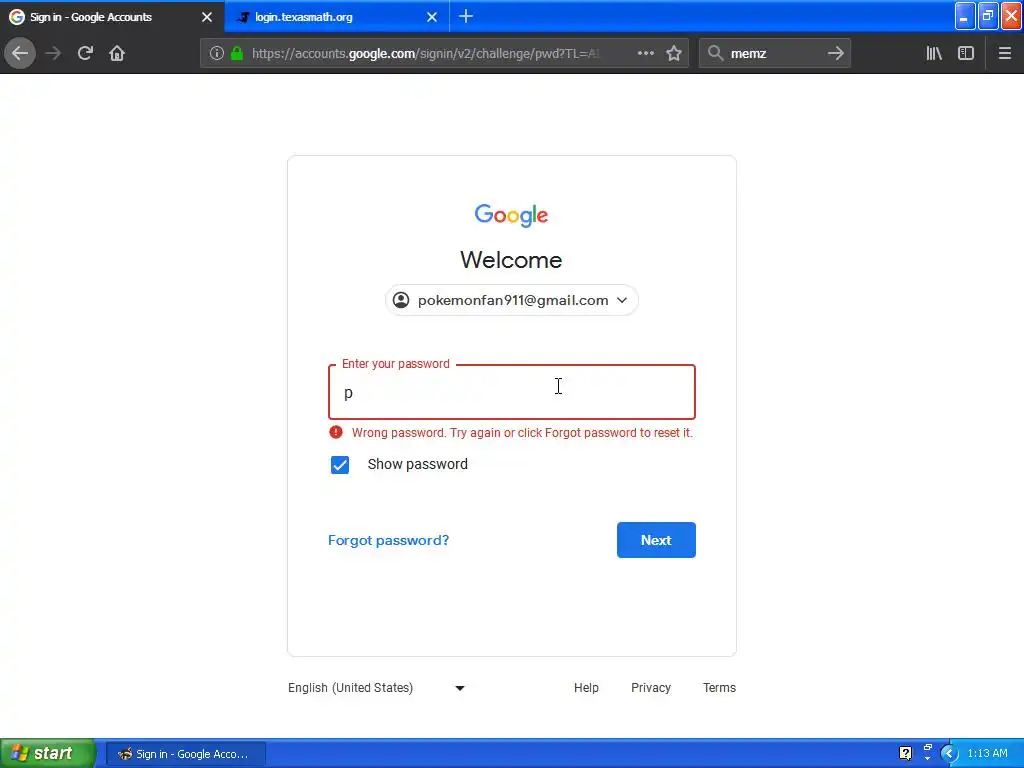The width and height of the screenshot is (1024, 768).
Task: Open the Terms link
Action: coord(719,688)
